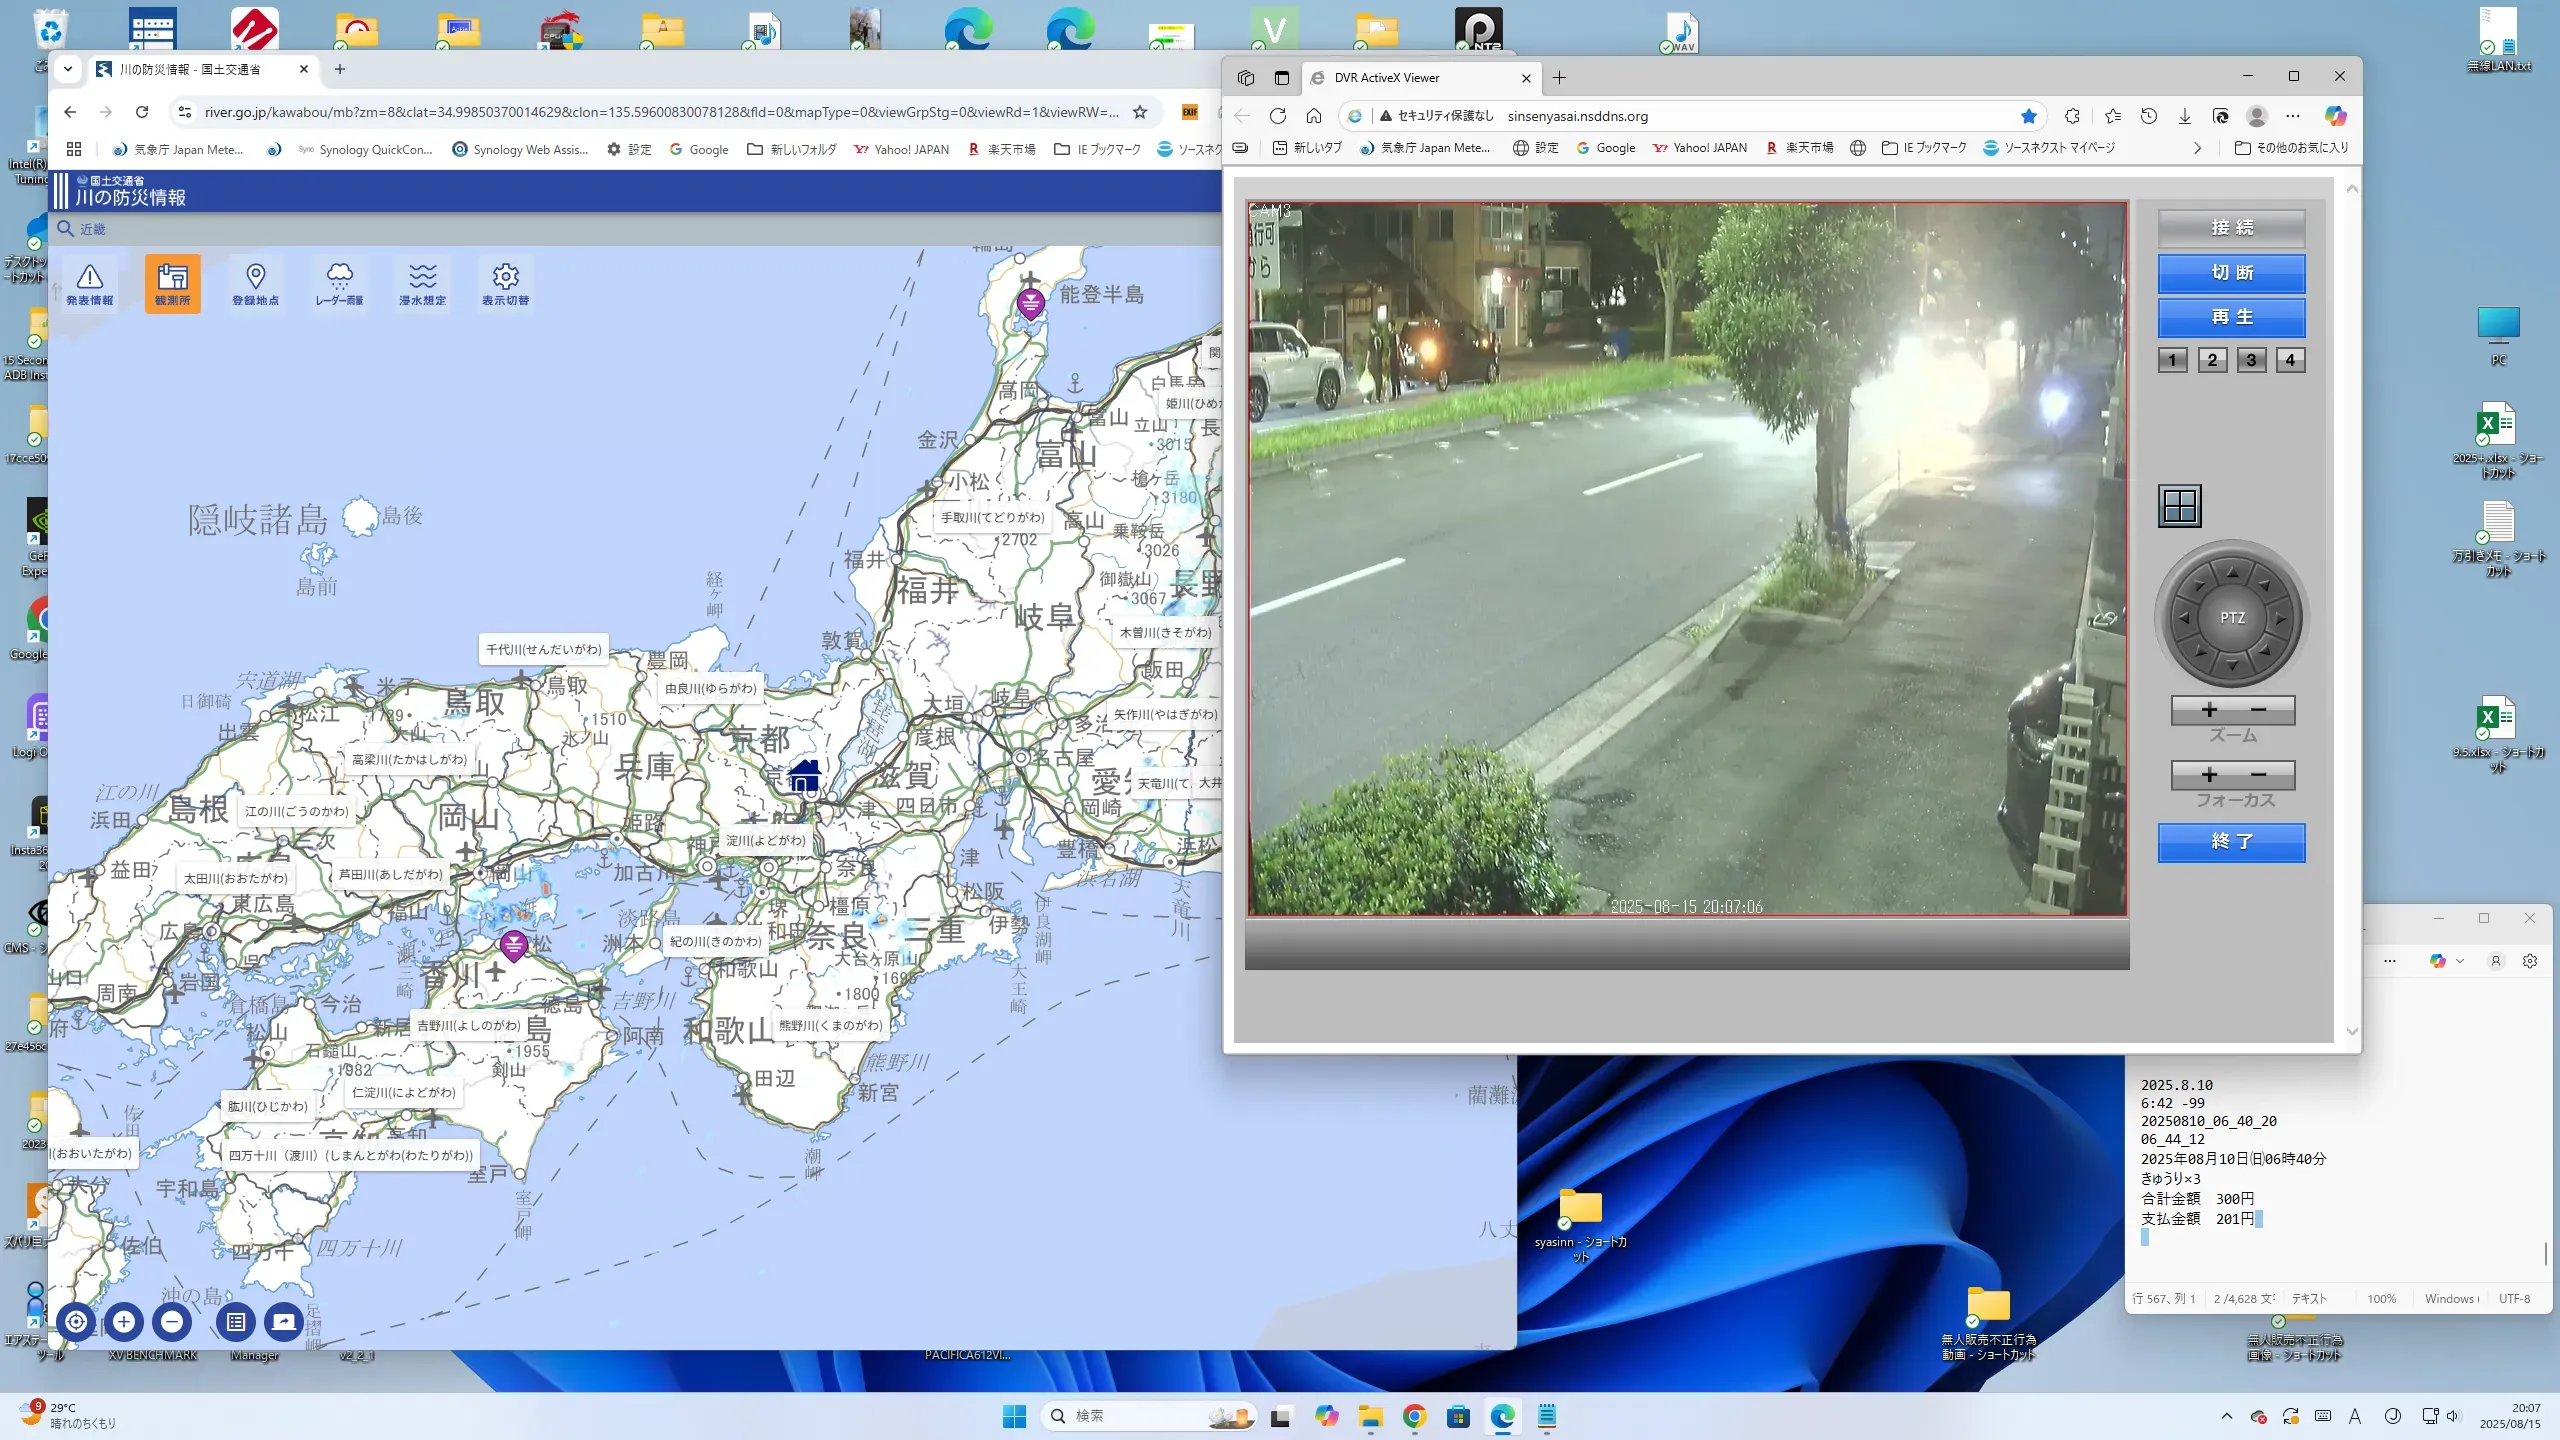The width and height of the screenshot is (2560, 1440).
Task: Show hidden system tray icons chevron
Action: [x=2226, y=1416]
